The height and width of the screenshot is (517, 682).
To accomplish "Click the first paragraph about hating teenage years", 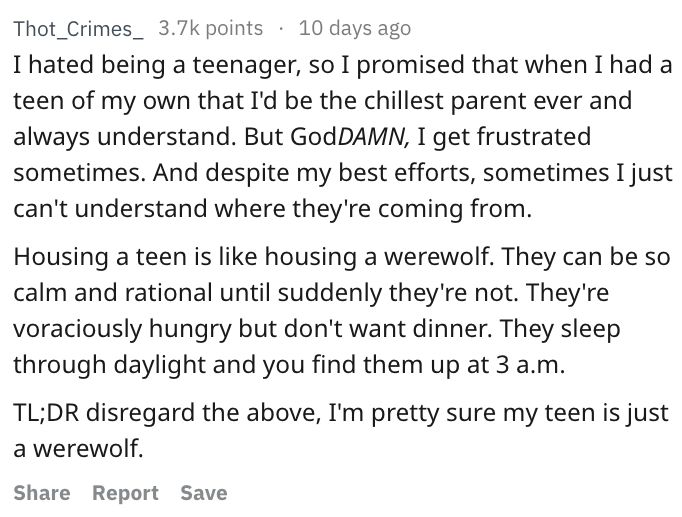I will 343,137.
